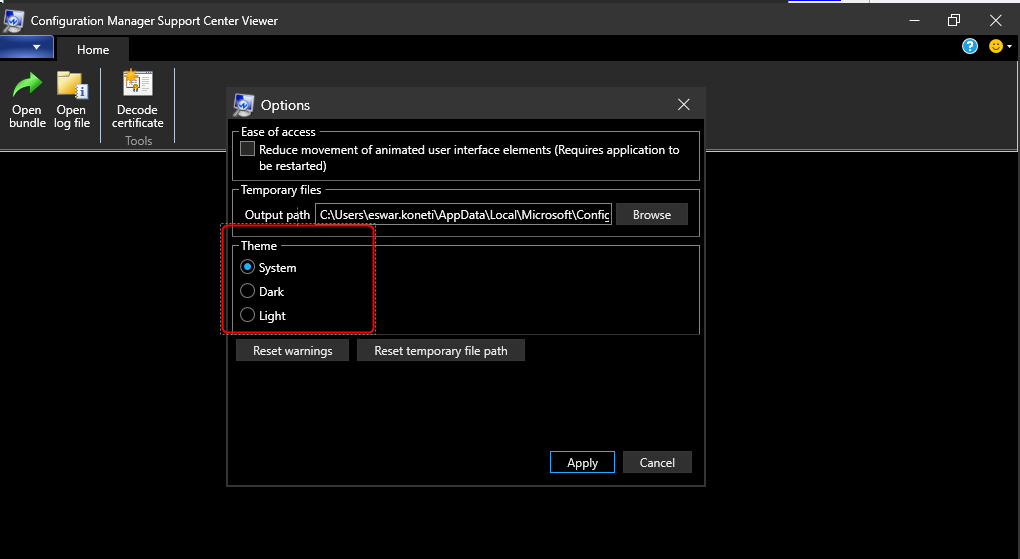Expand the feedback smiley dropdown arrow
1020x559 pixels.
point(1010,48)
